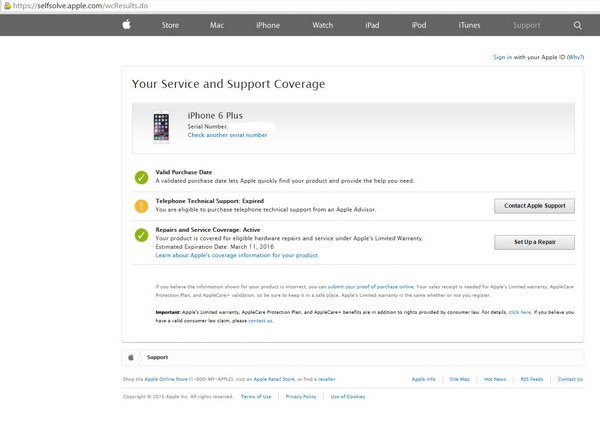The width and height of the screenshot is (600, 440).
Task: Click the small Apple icon in footer breadcrumb
Action: pyautogui.click(x=131, y=357)
